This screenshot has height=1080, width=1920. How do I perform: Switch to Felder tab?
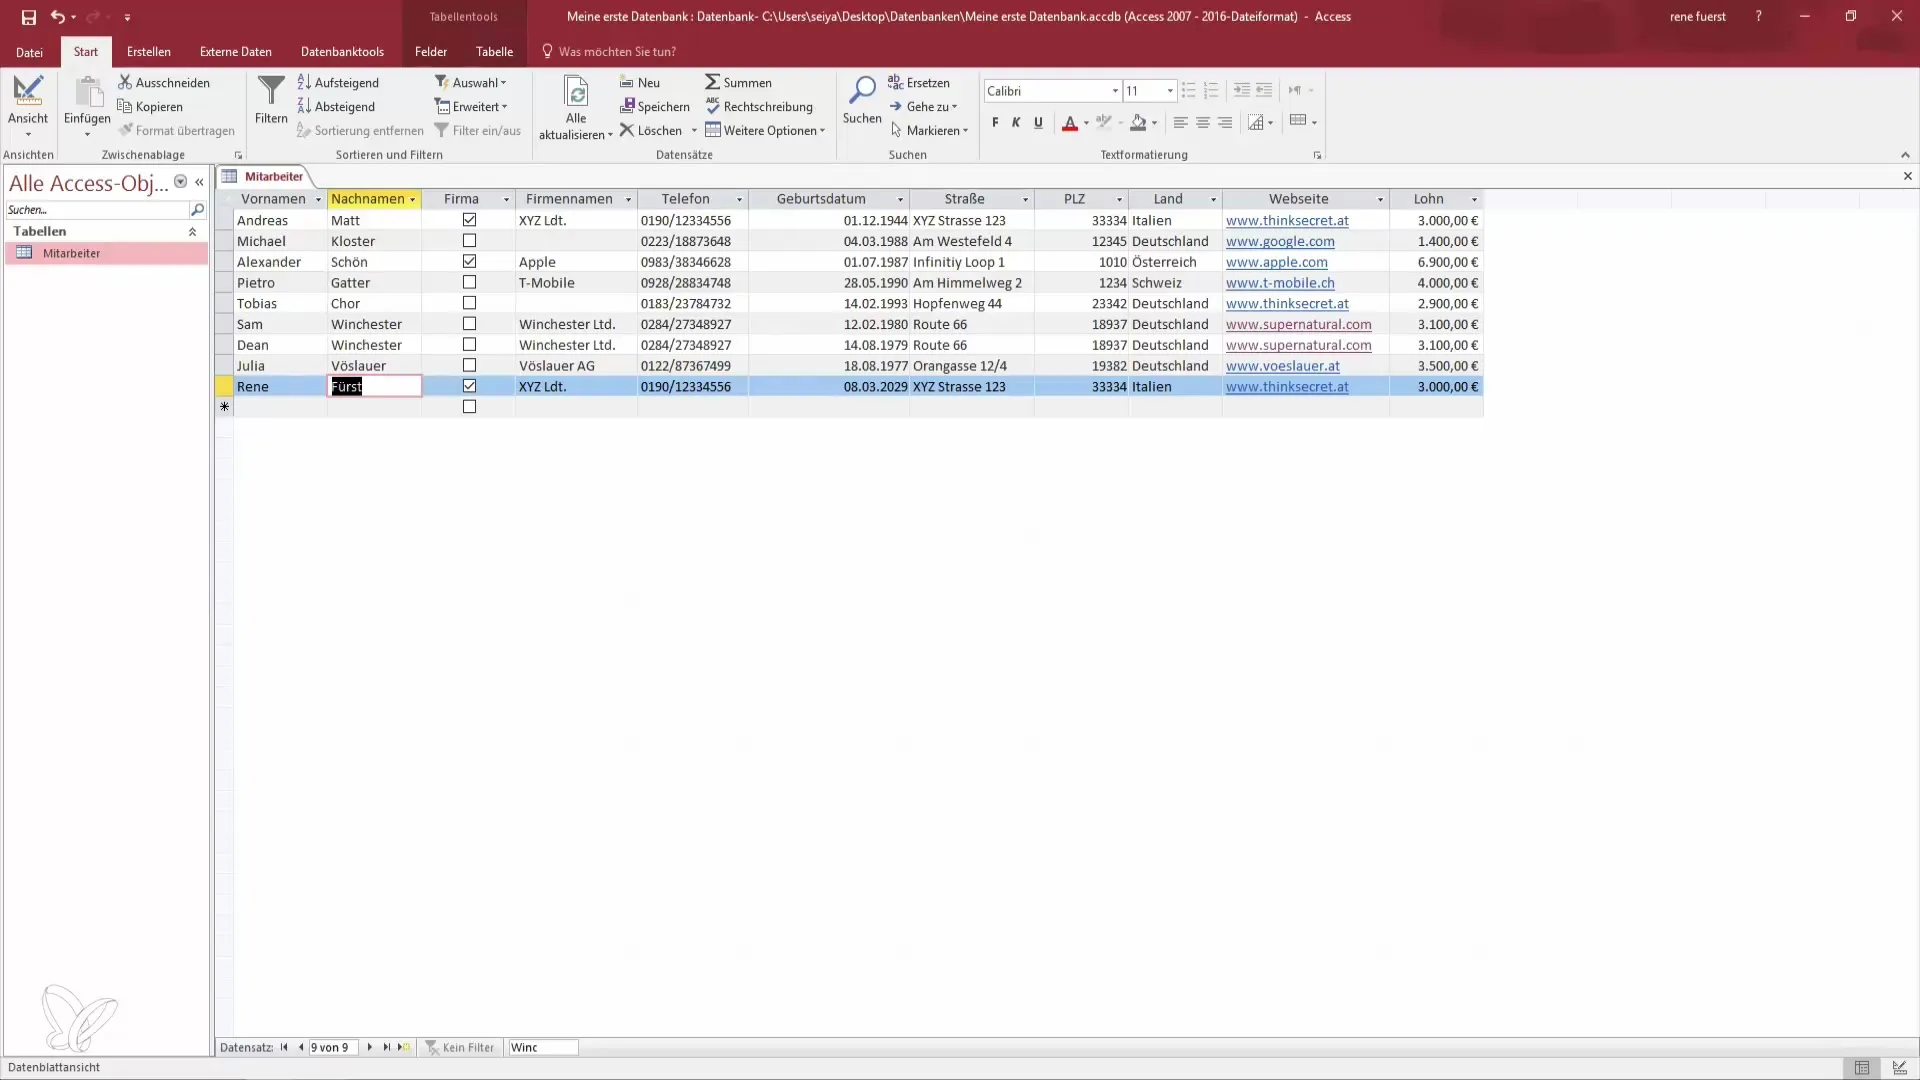431,52
